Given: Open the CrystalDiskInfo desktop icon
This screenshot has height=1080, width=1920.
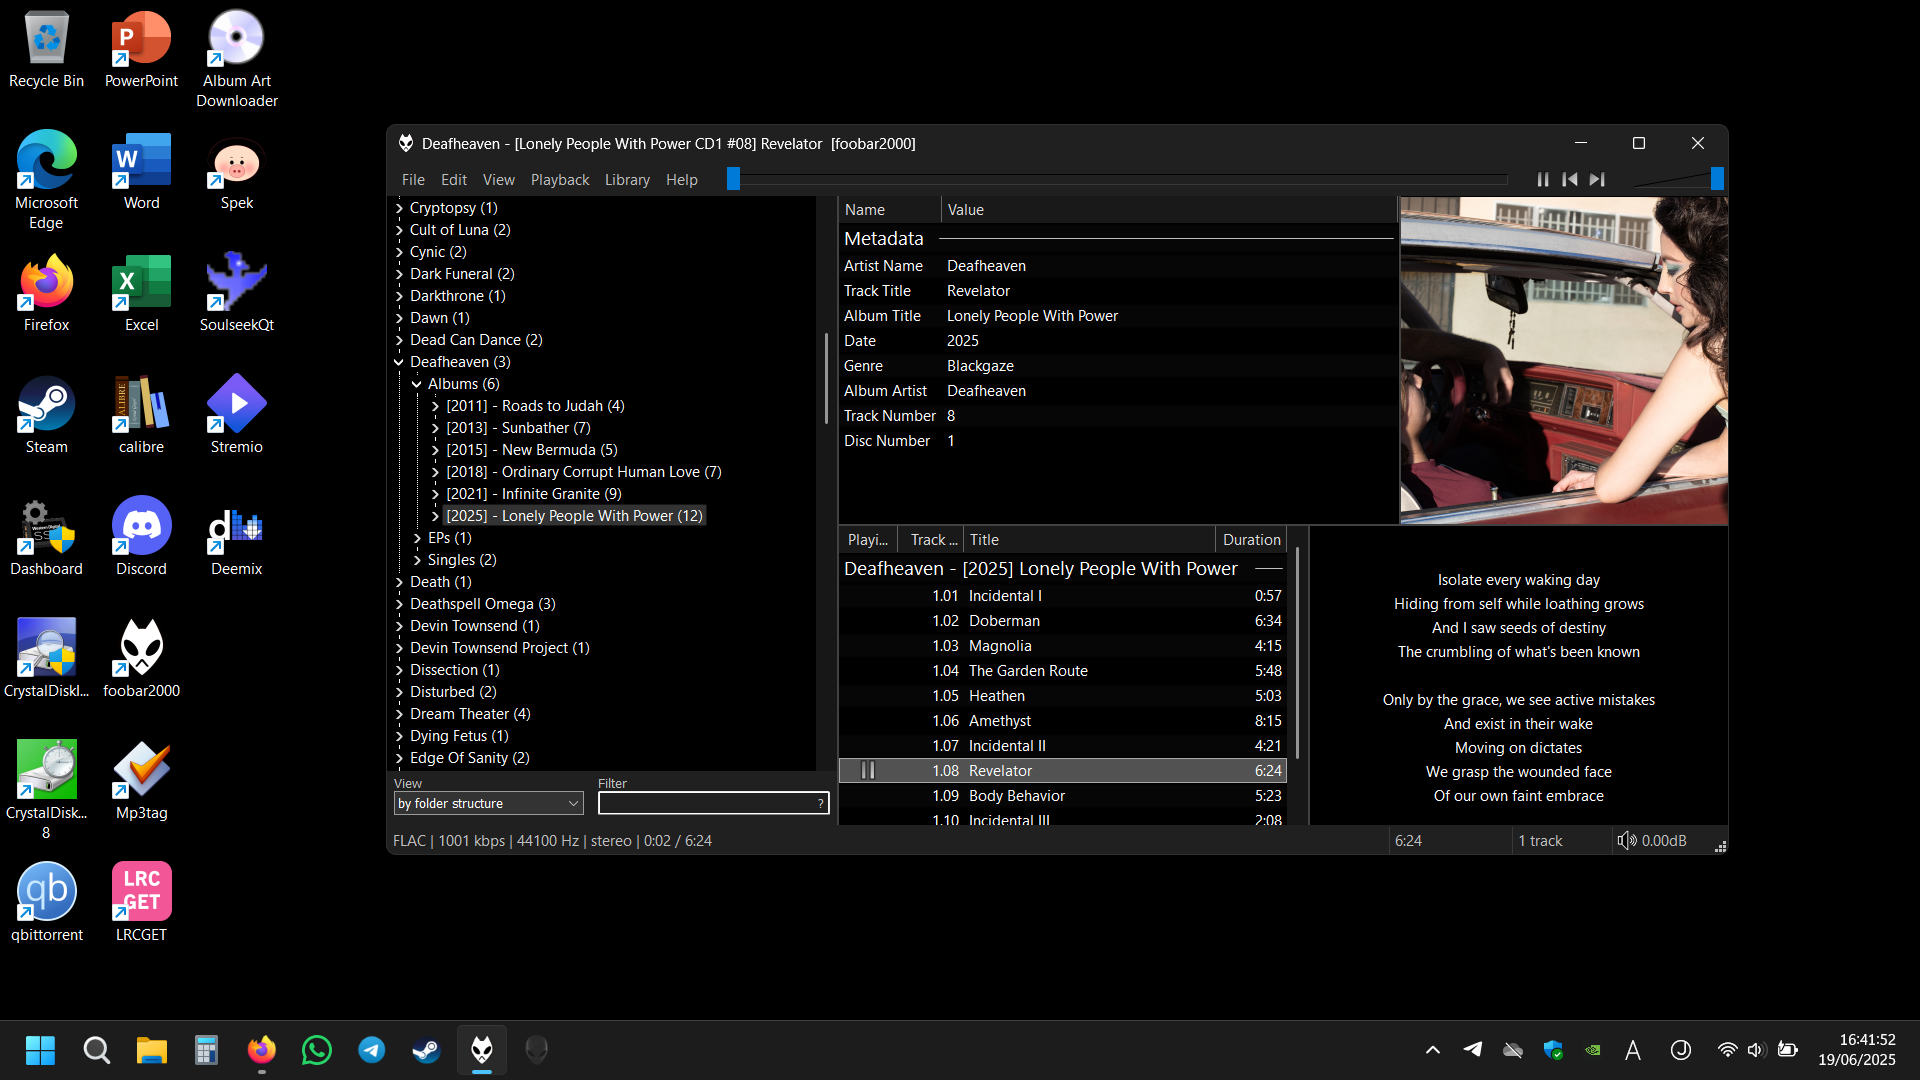Looking at the screenshot, I should 47,658.
